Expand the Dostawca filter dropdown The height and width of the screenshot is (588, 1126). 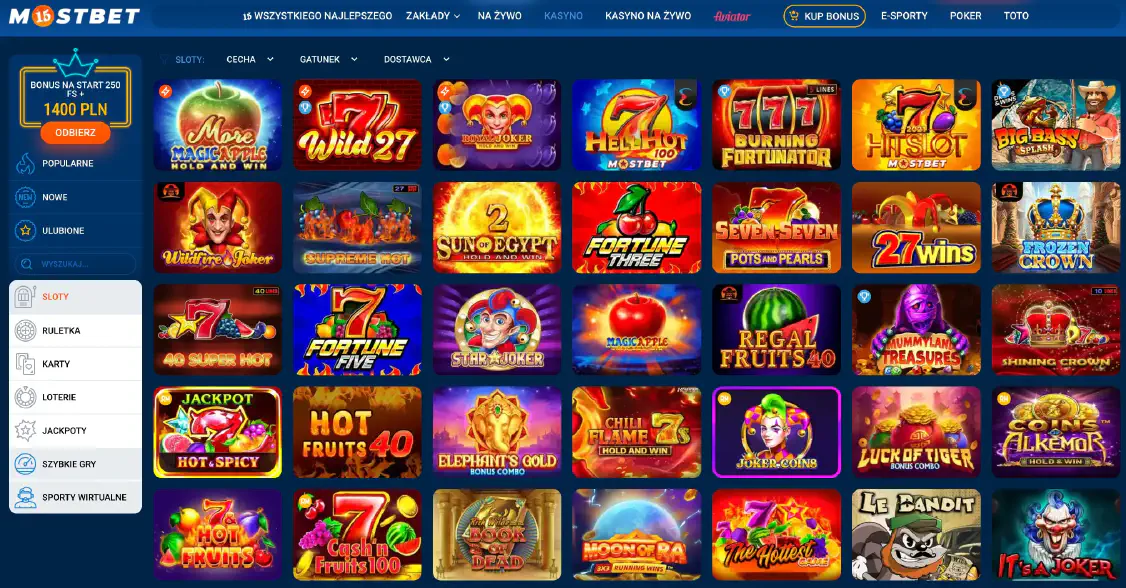click(417, 60)
